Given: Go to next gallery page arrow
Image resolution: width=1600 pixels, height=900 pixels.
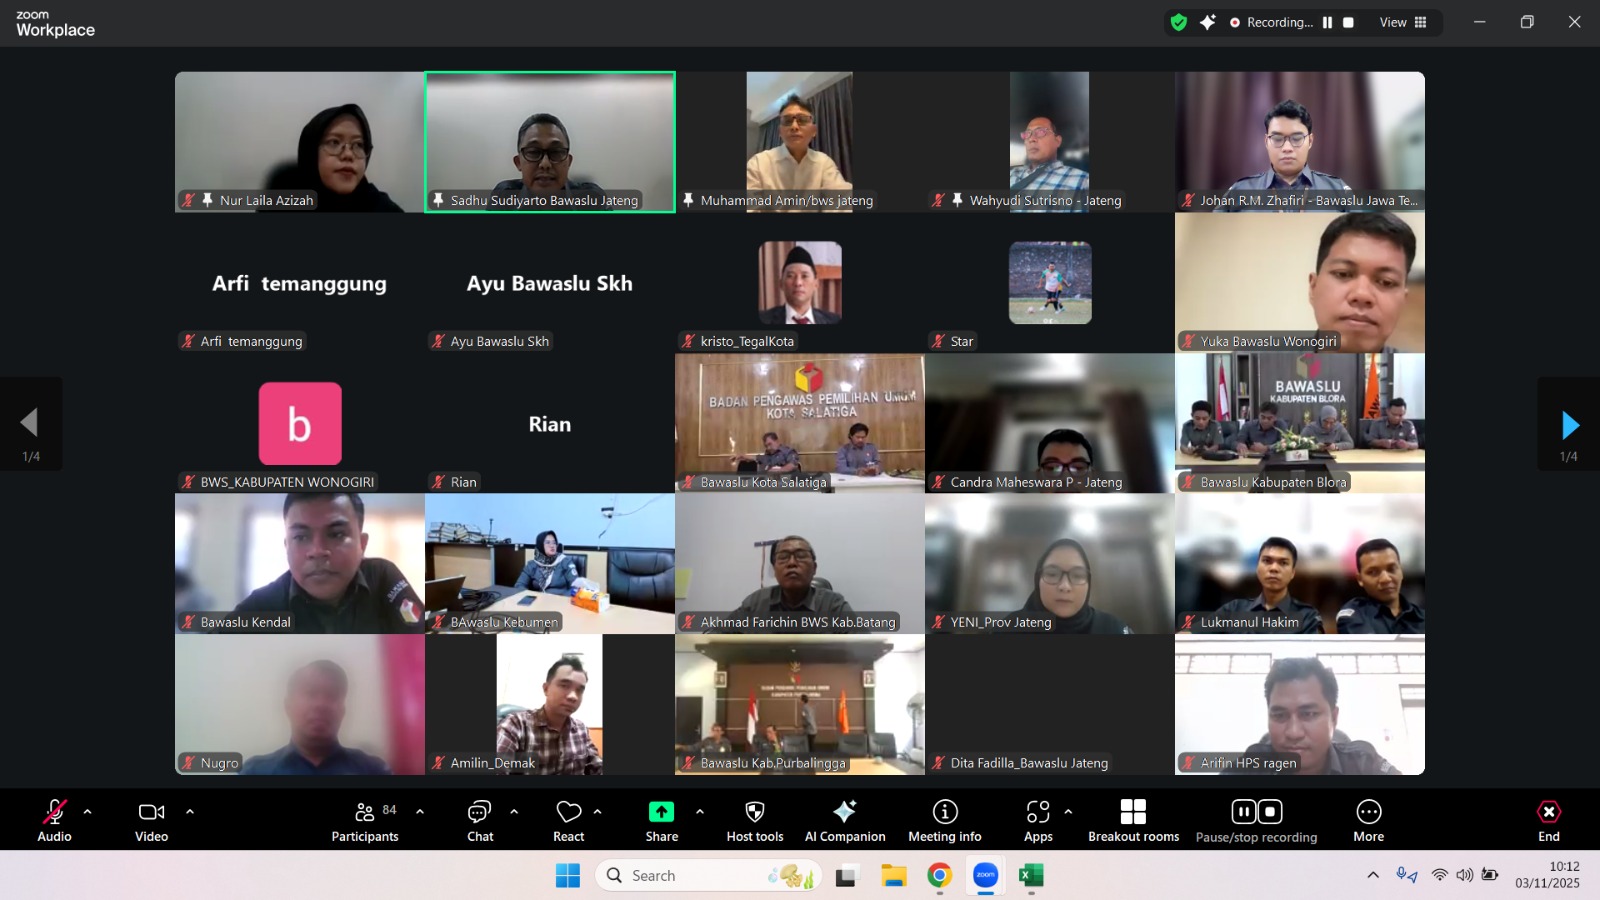Looking at the screenshot, I should click(1569, 425).
